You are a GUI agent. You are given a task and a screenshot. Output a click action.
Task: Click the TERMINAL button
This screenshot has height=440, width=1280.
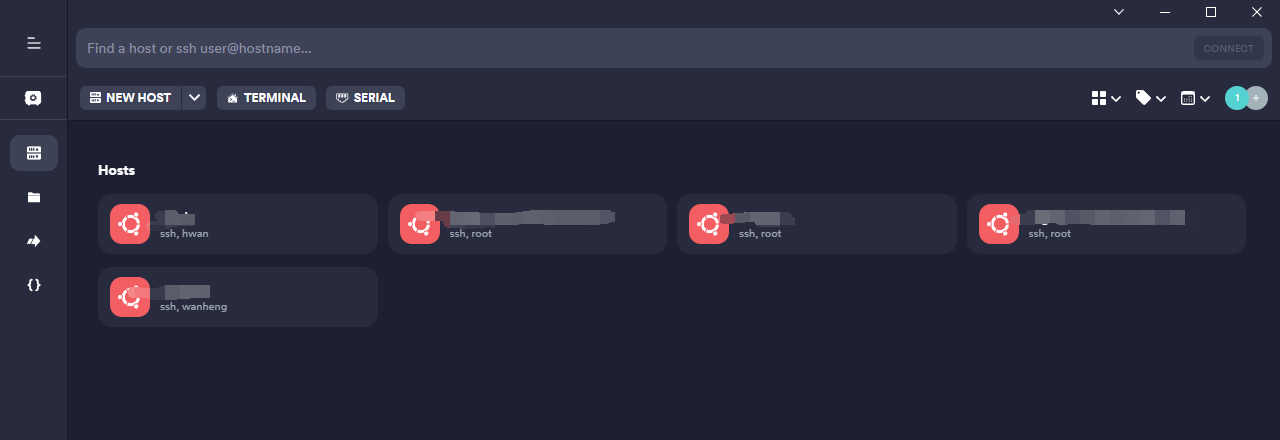(266, 98)
